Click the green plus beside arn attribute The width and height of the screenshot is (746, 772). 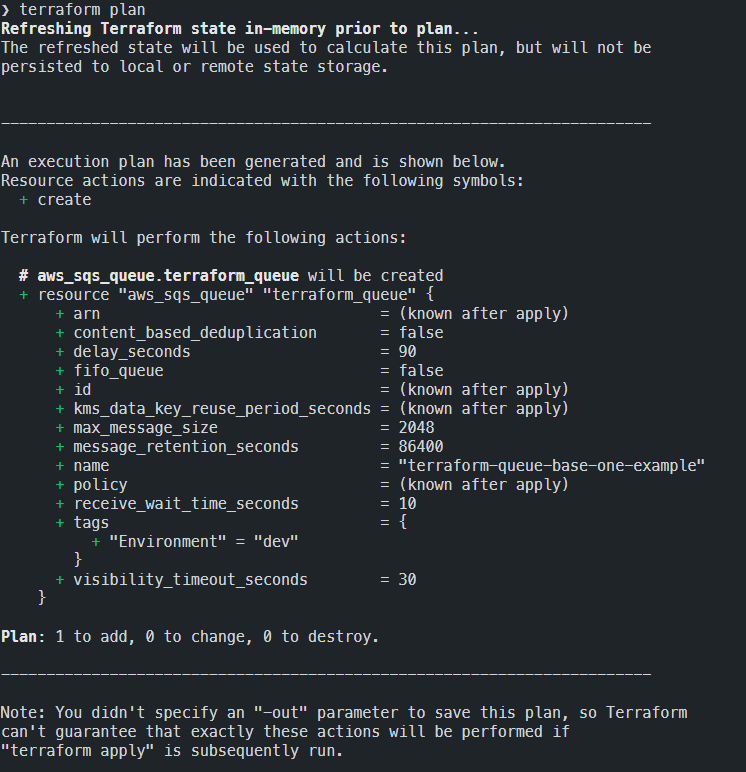(x=60, y=314)
